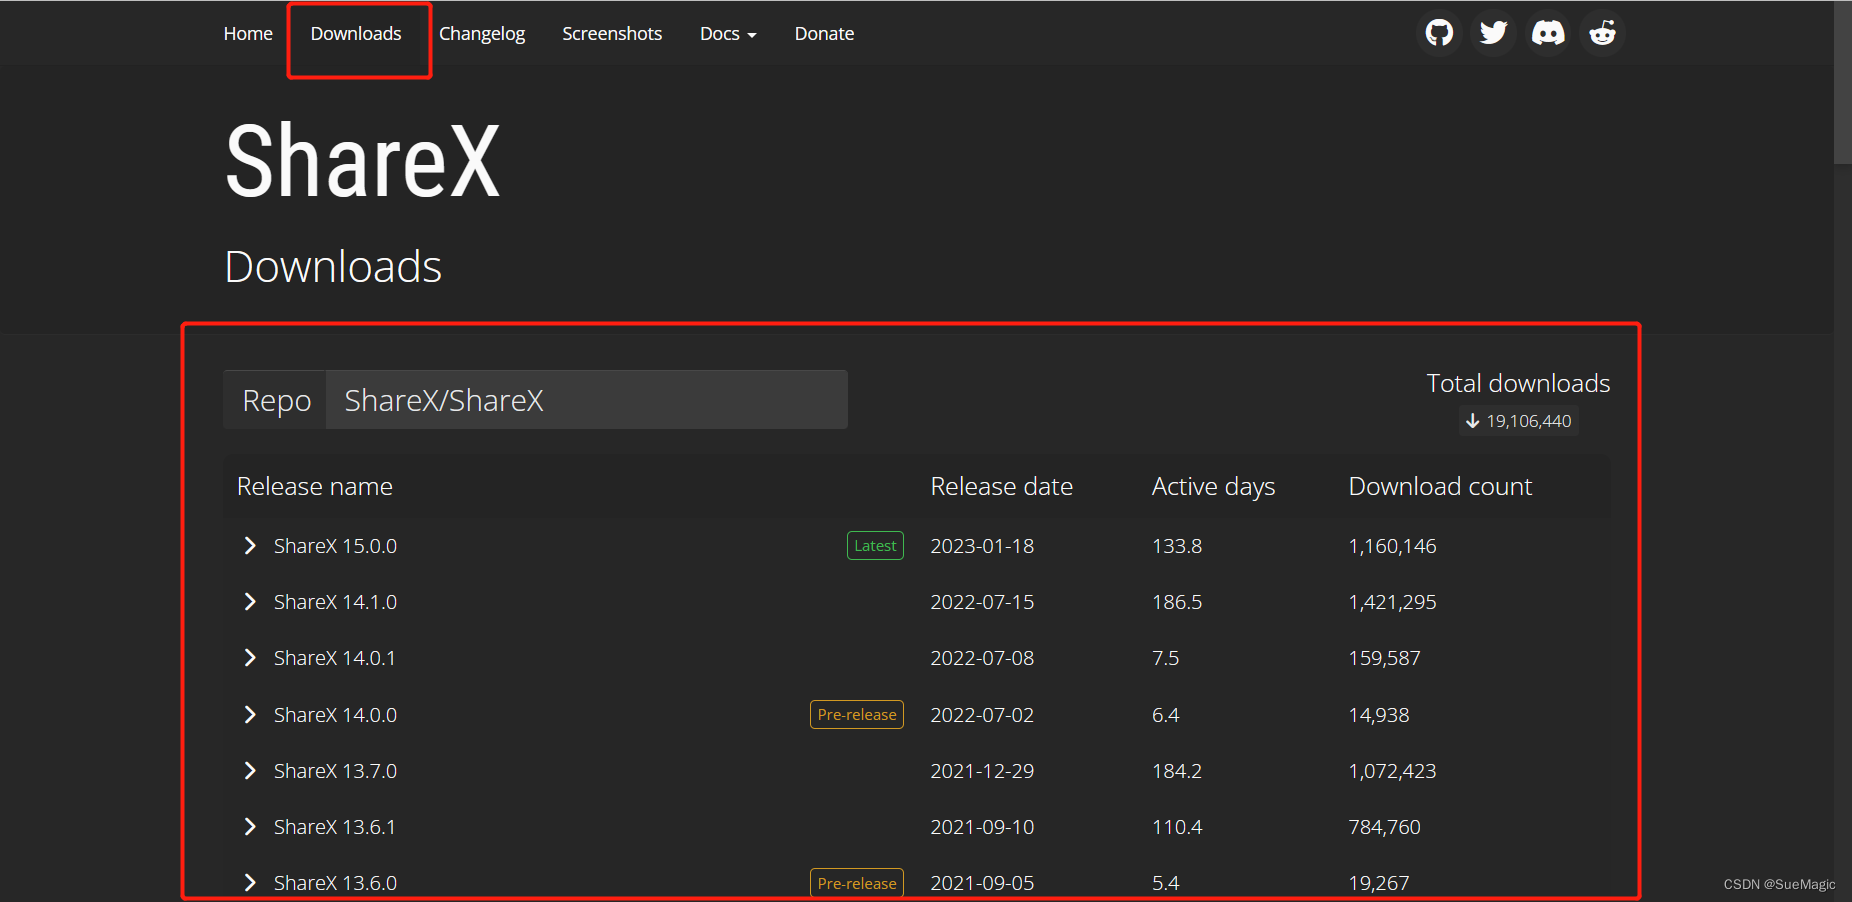Open the Changelog page
This screenshot has width=1852, height=902.
482,34
